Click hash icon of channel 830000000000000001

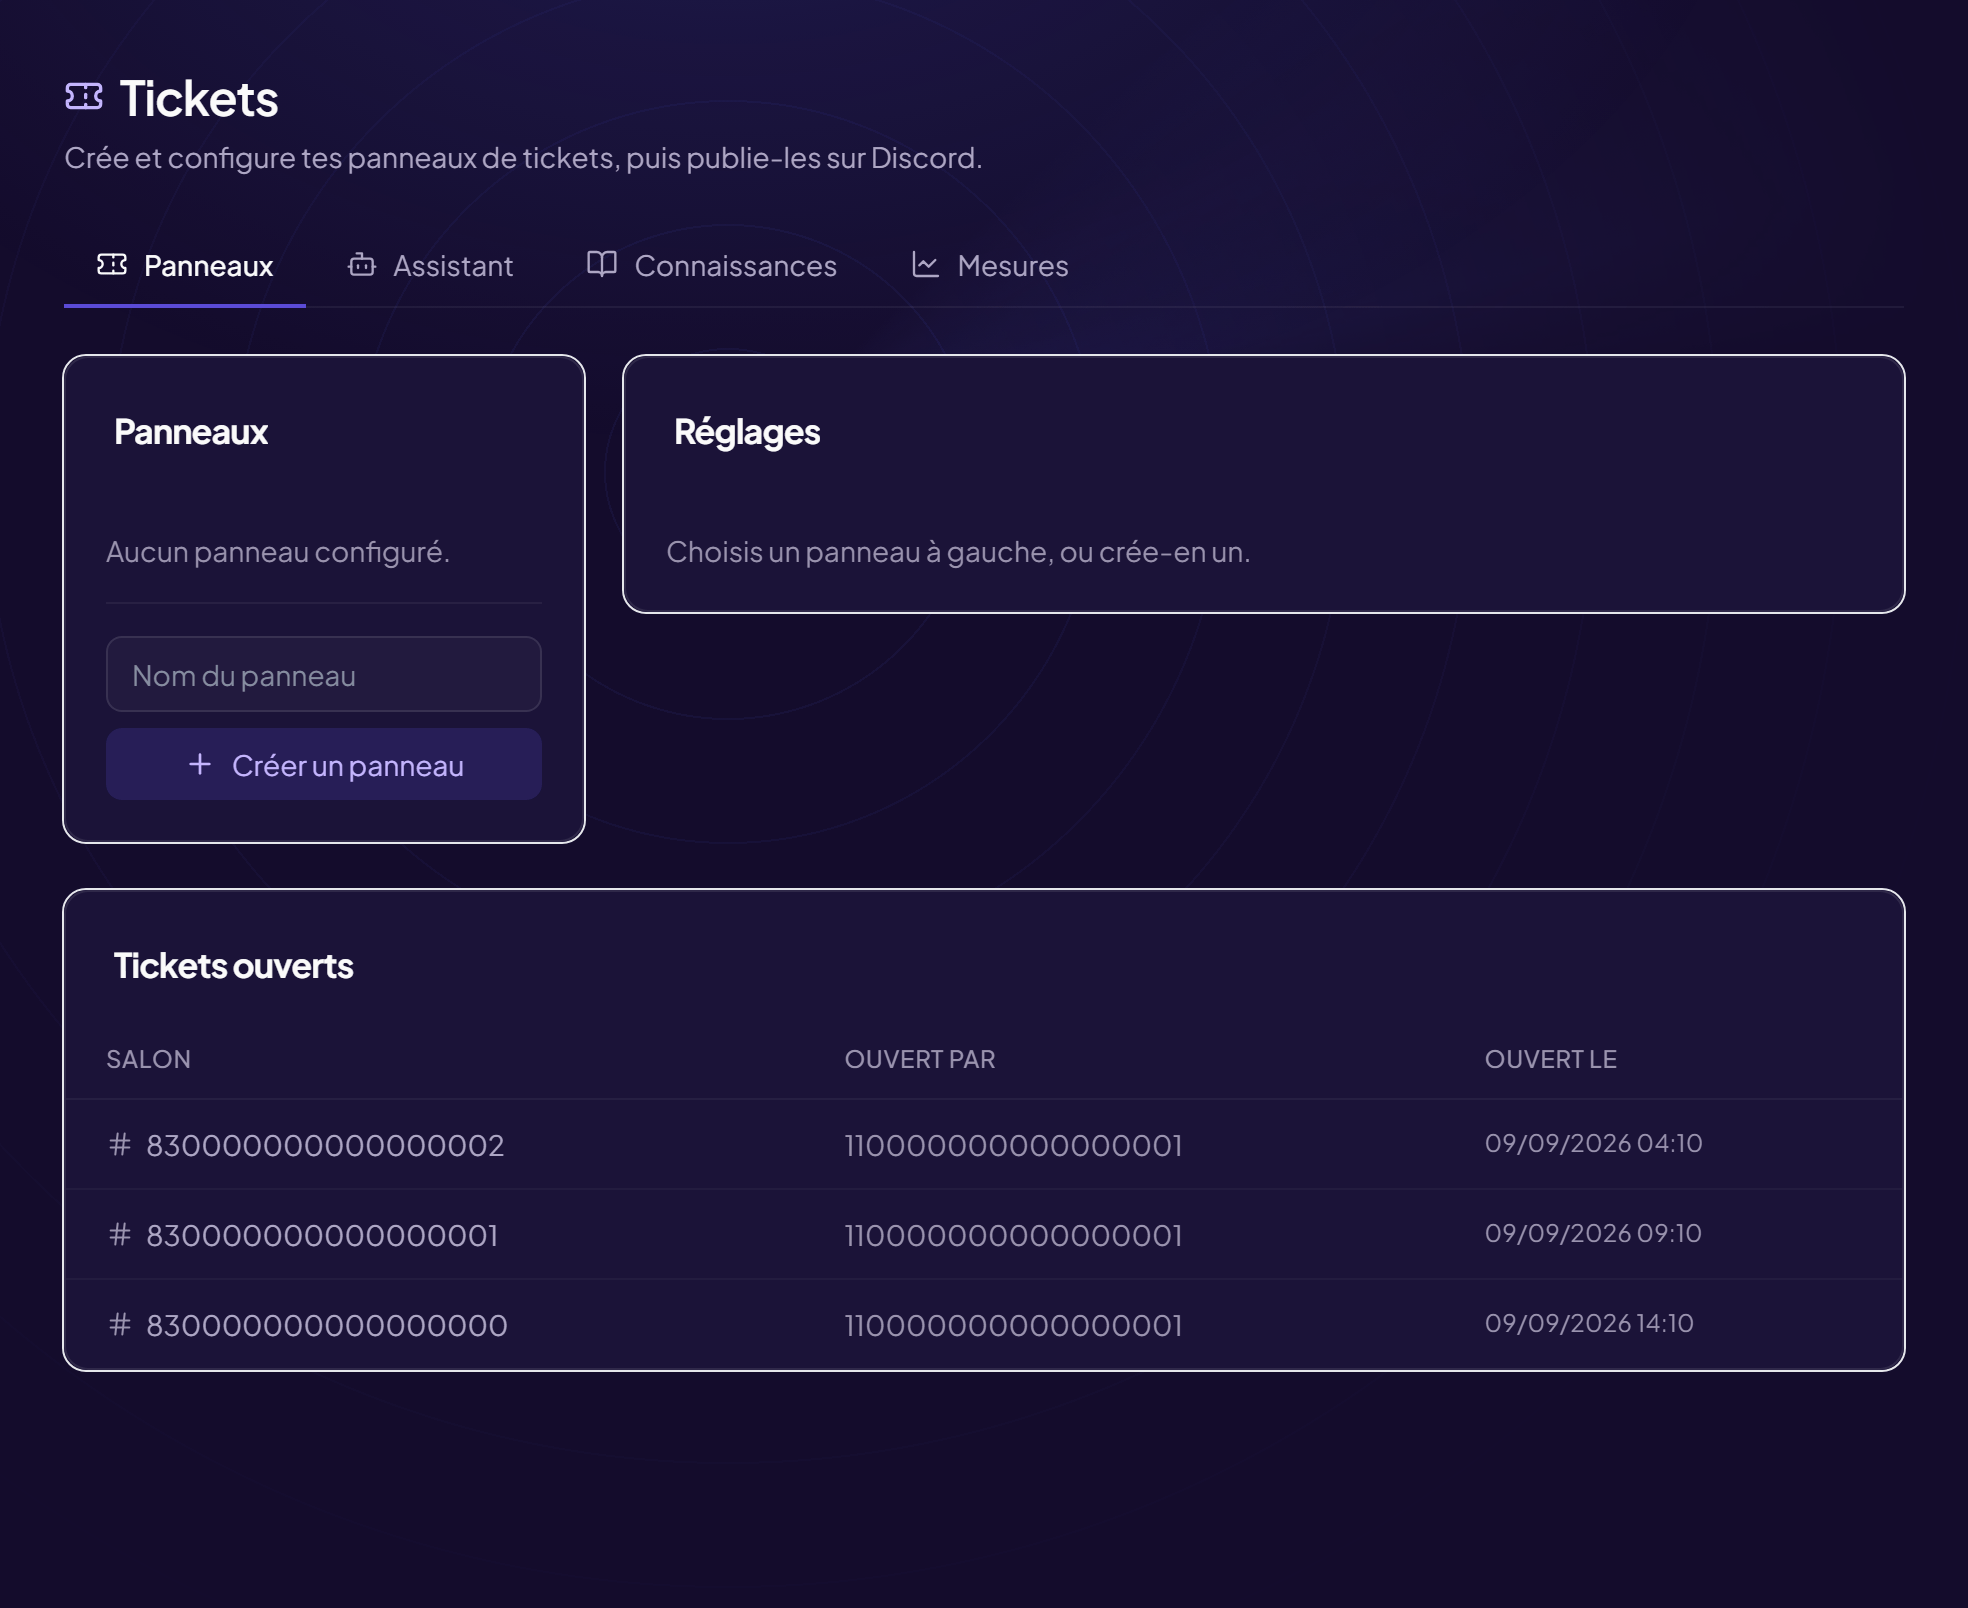pyautogui.click(x=120, y=1234)
